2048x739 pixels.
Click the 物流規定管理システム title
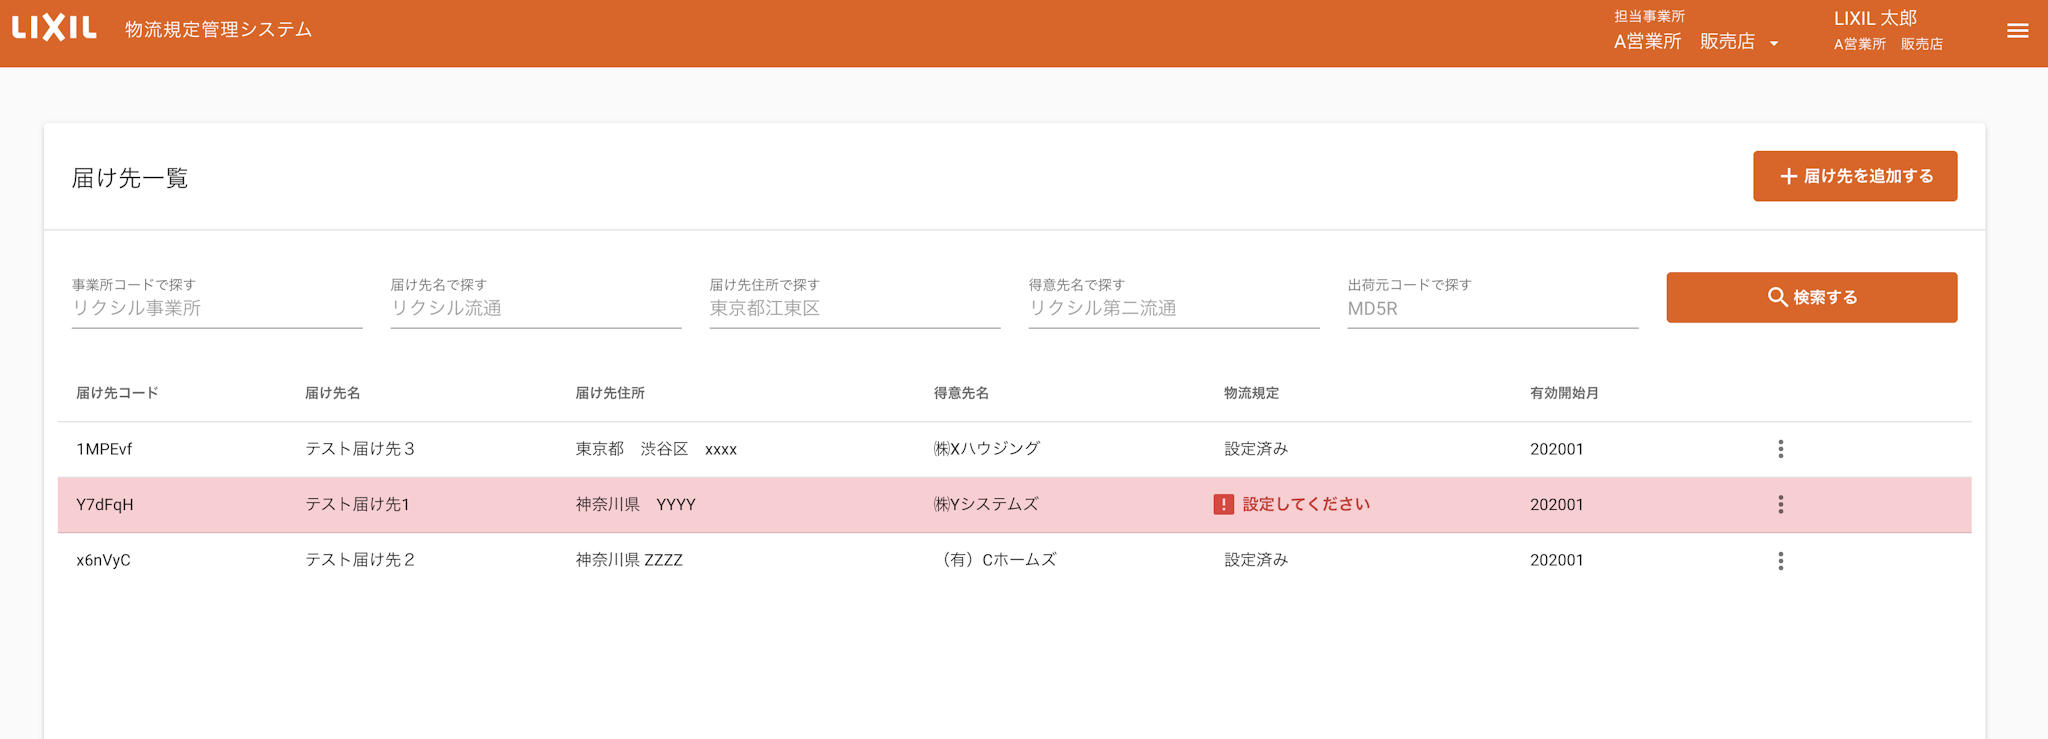pyautogui.click(x=218, y=30)
